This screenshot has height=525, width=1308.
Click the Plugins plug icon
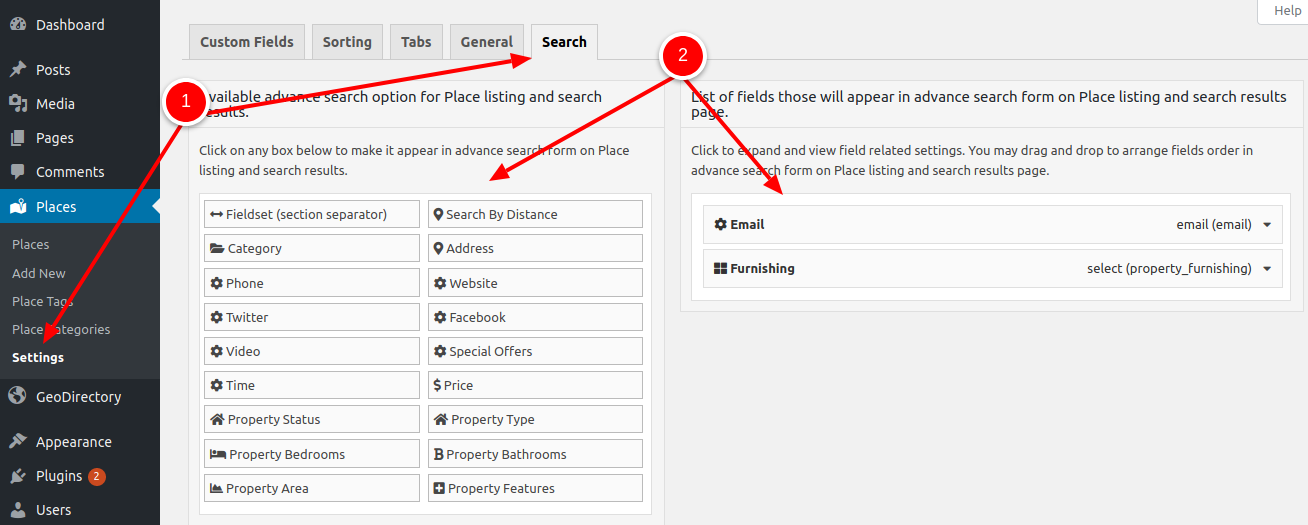[x=18, y=476]
